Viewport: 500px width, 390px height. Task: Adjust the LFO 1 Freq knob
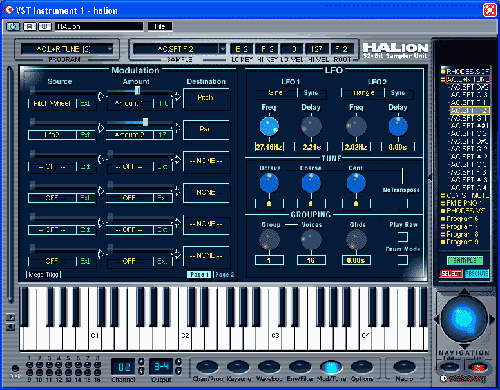[269, 127]
